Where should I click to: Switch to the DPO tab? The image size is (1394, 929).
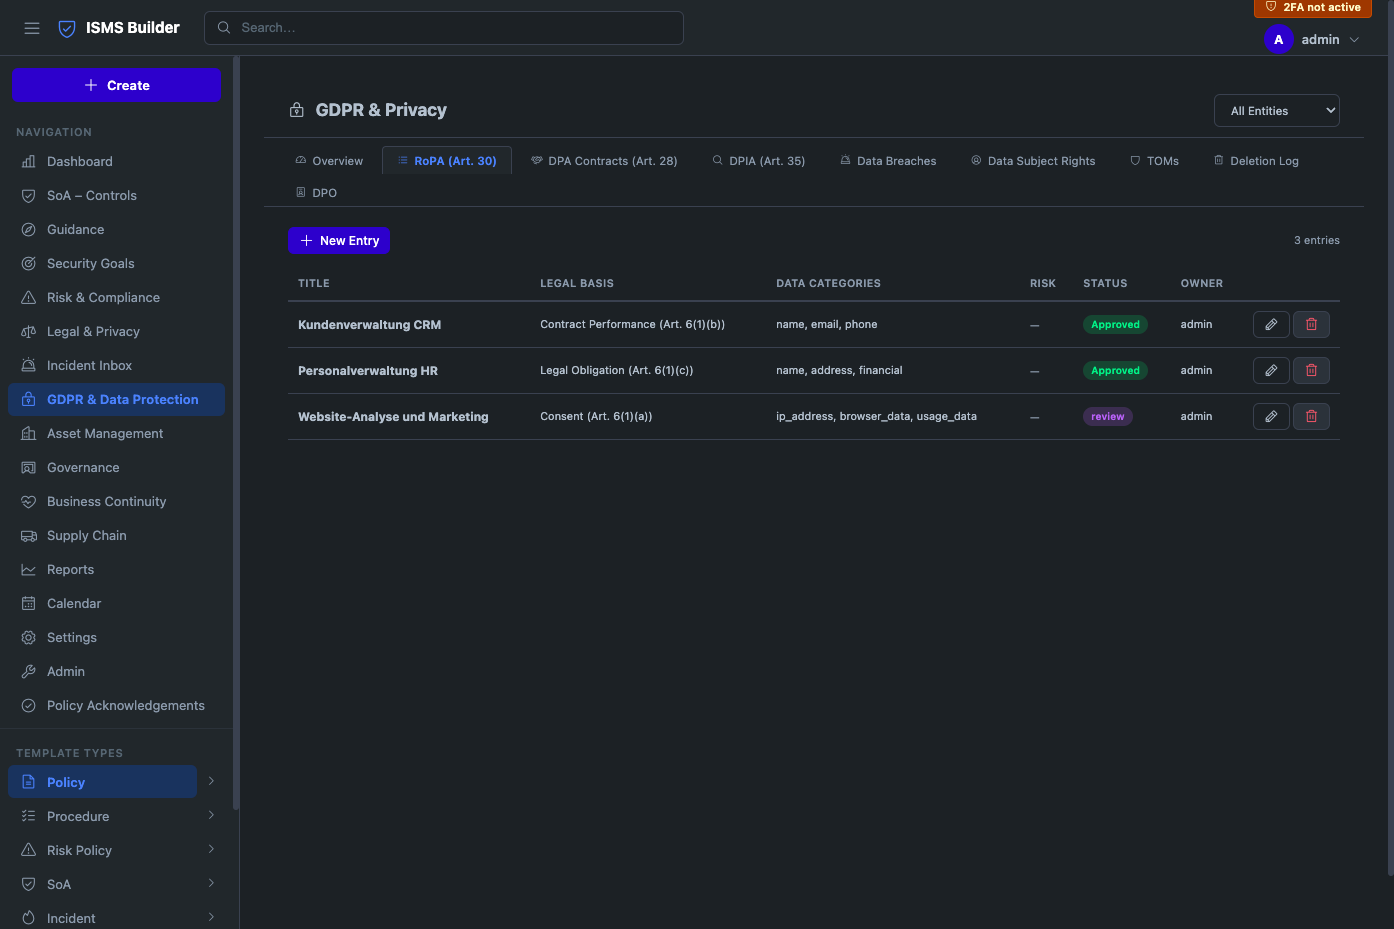coord(317,193)
